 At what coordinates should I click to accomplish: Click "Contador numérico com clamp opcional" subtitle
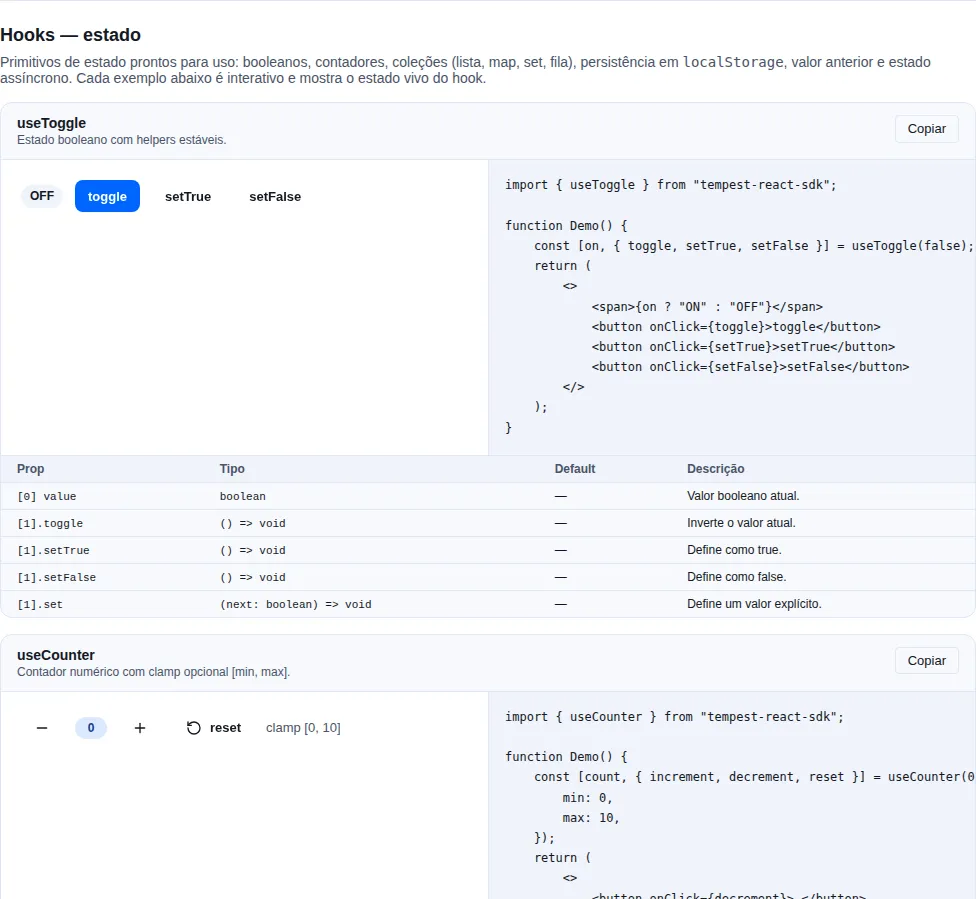[x=153, y=672]
